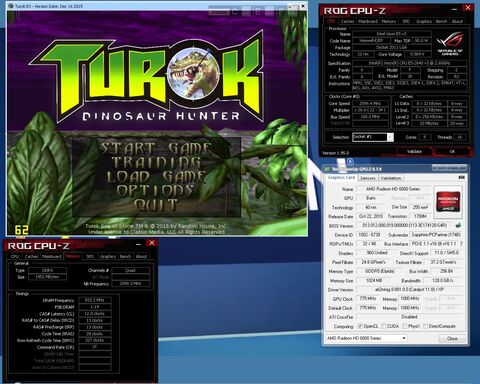Screen dimensions: 480x384
Task: Toggle the OpenCL checkbox in GPU-Z
Action: [x=360, y=326]
